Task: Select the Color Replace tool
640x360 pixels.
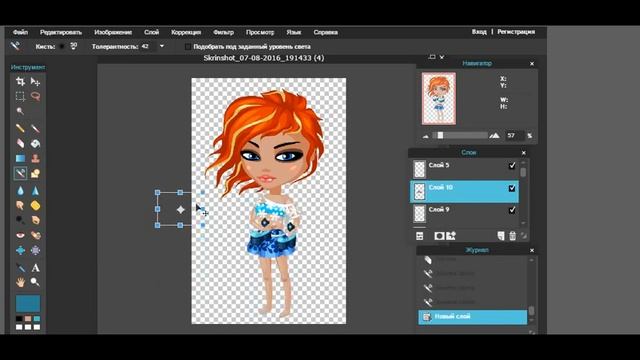Action: point(20,173)
